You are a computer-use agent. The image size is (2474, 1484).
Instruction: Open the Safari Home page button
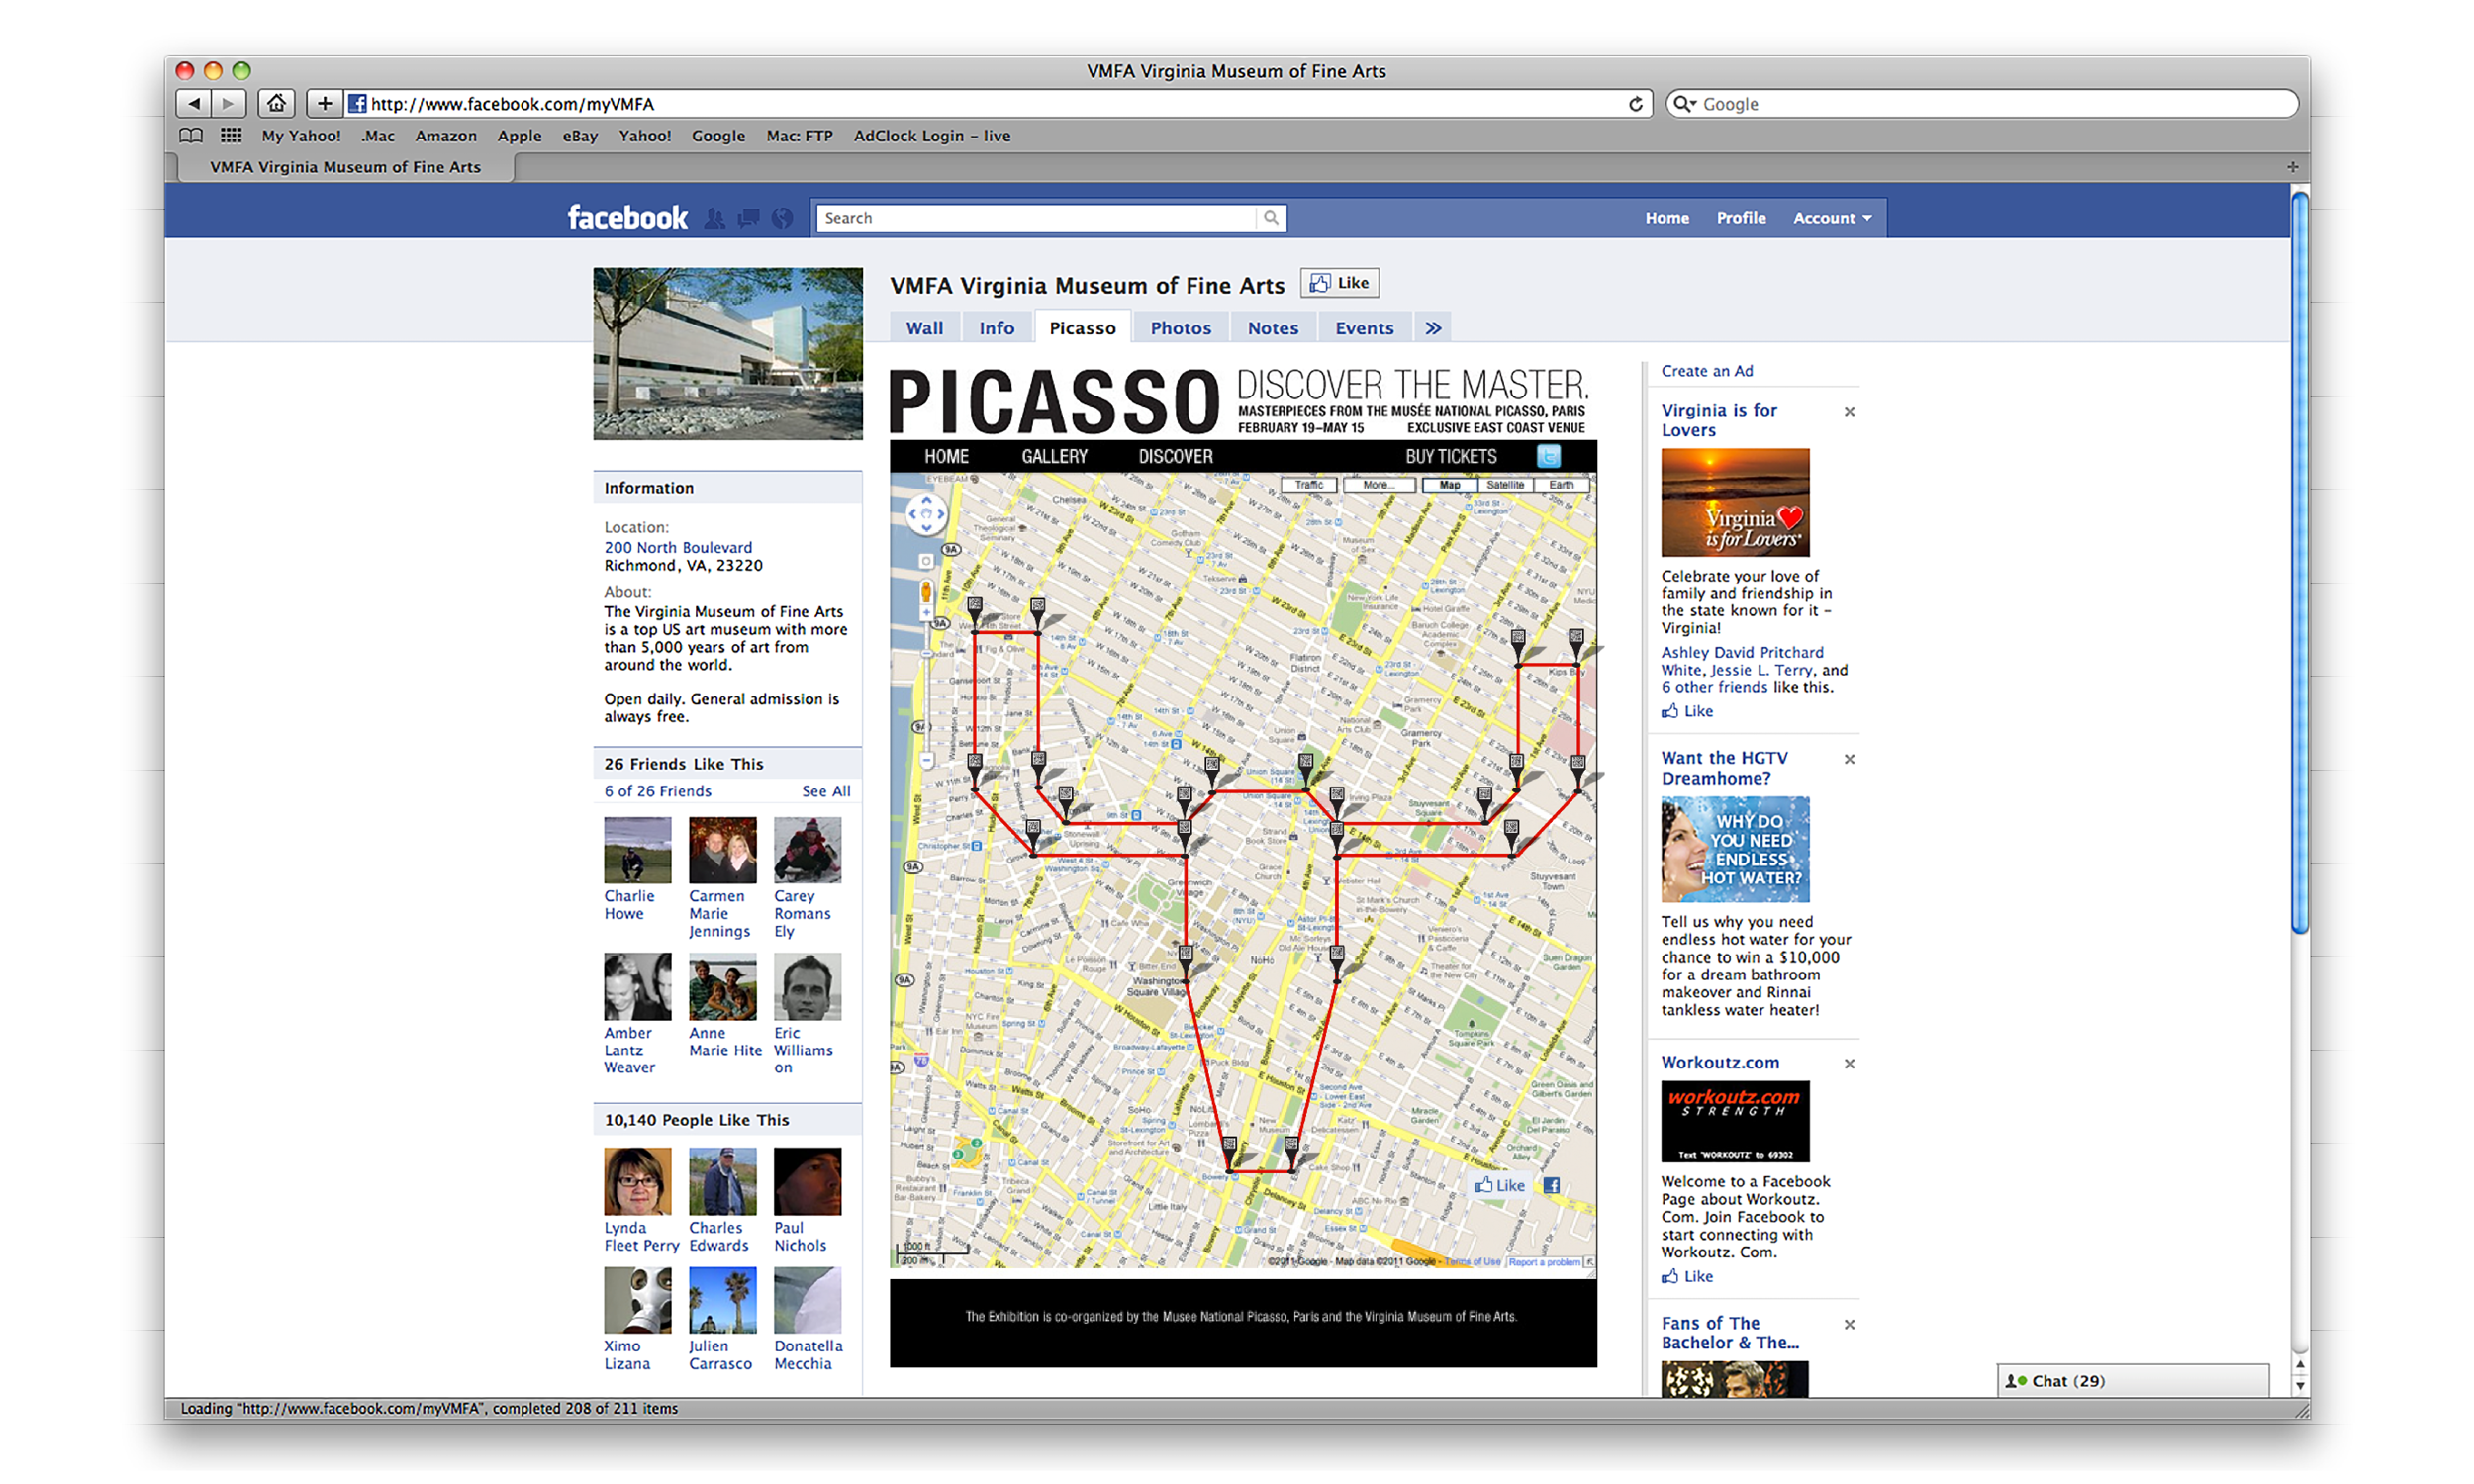[276, 104]
